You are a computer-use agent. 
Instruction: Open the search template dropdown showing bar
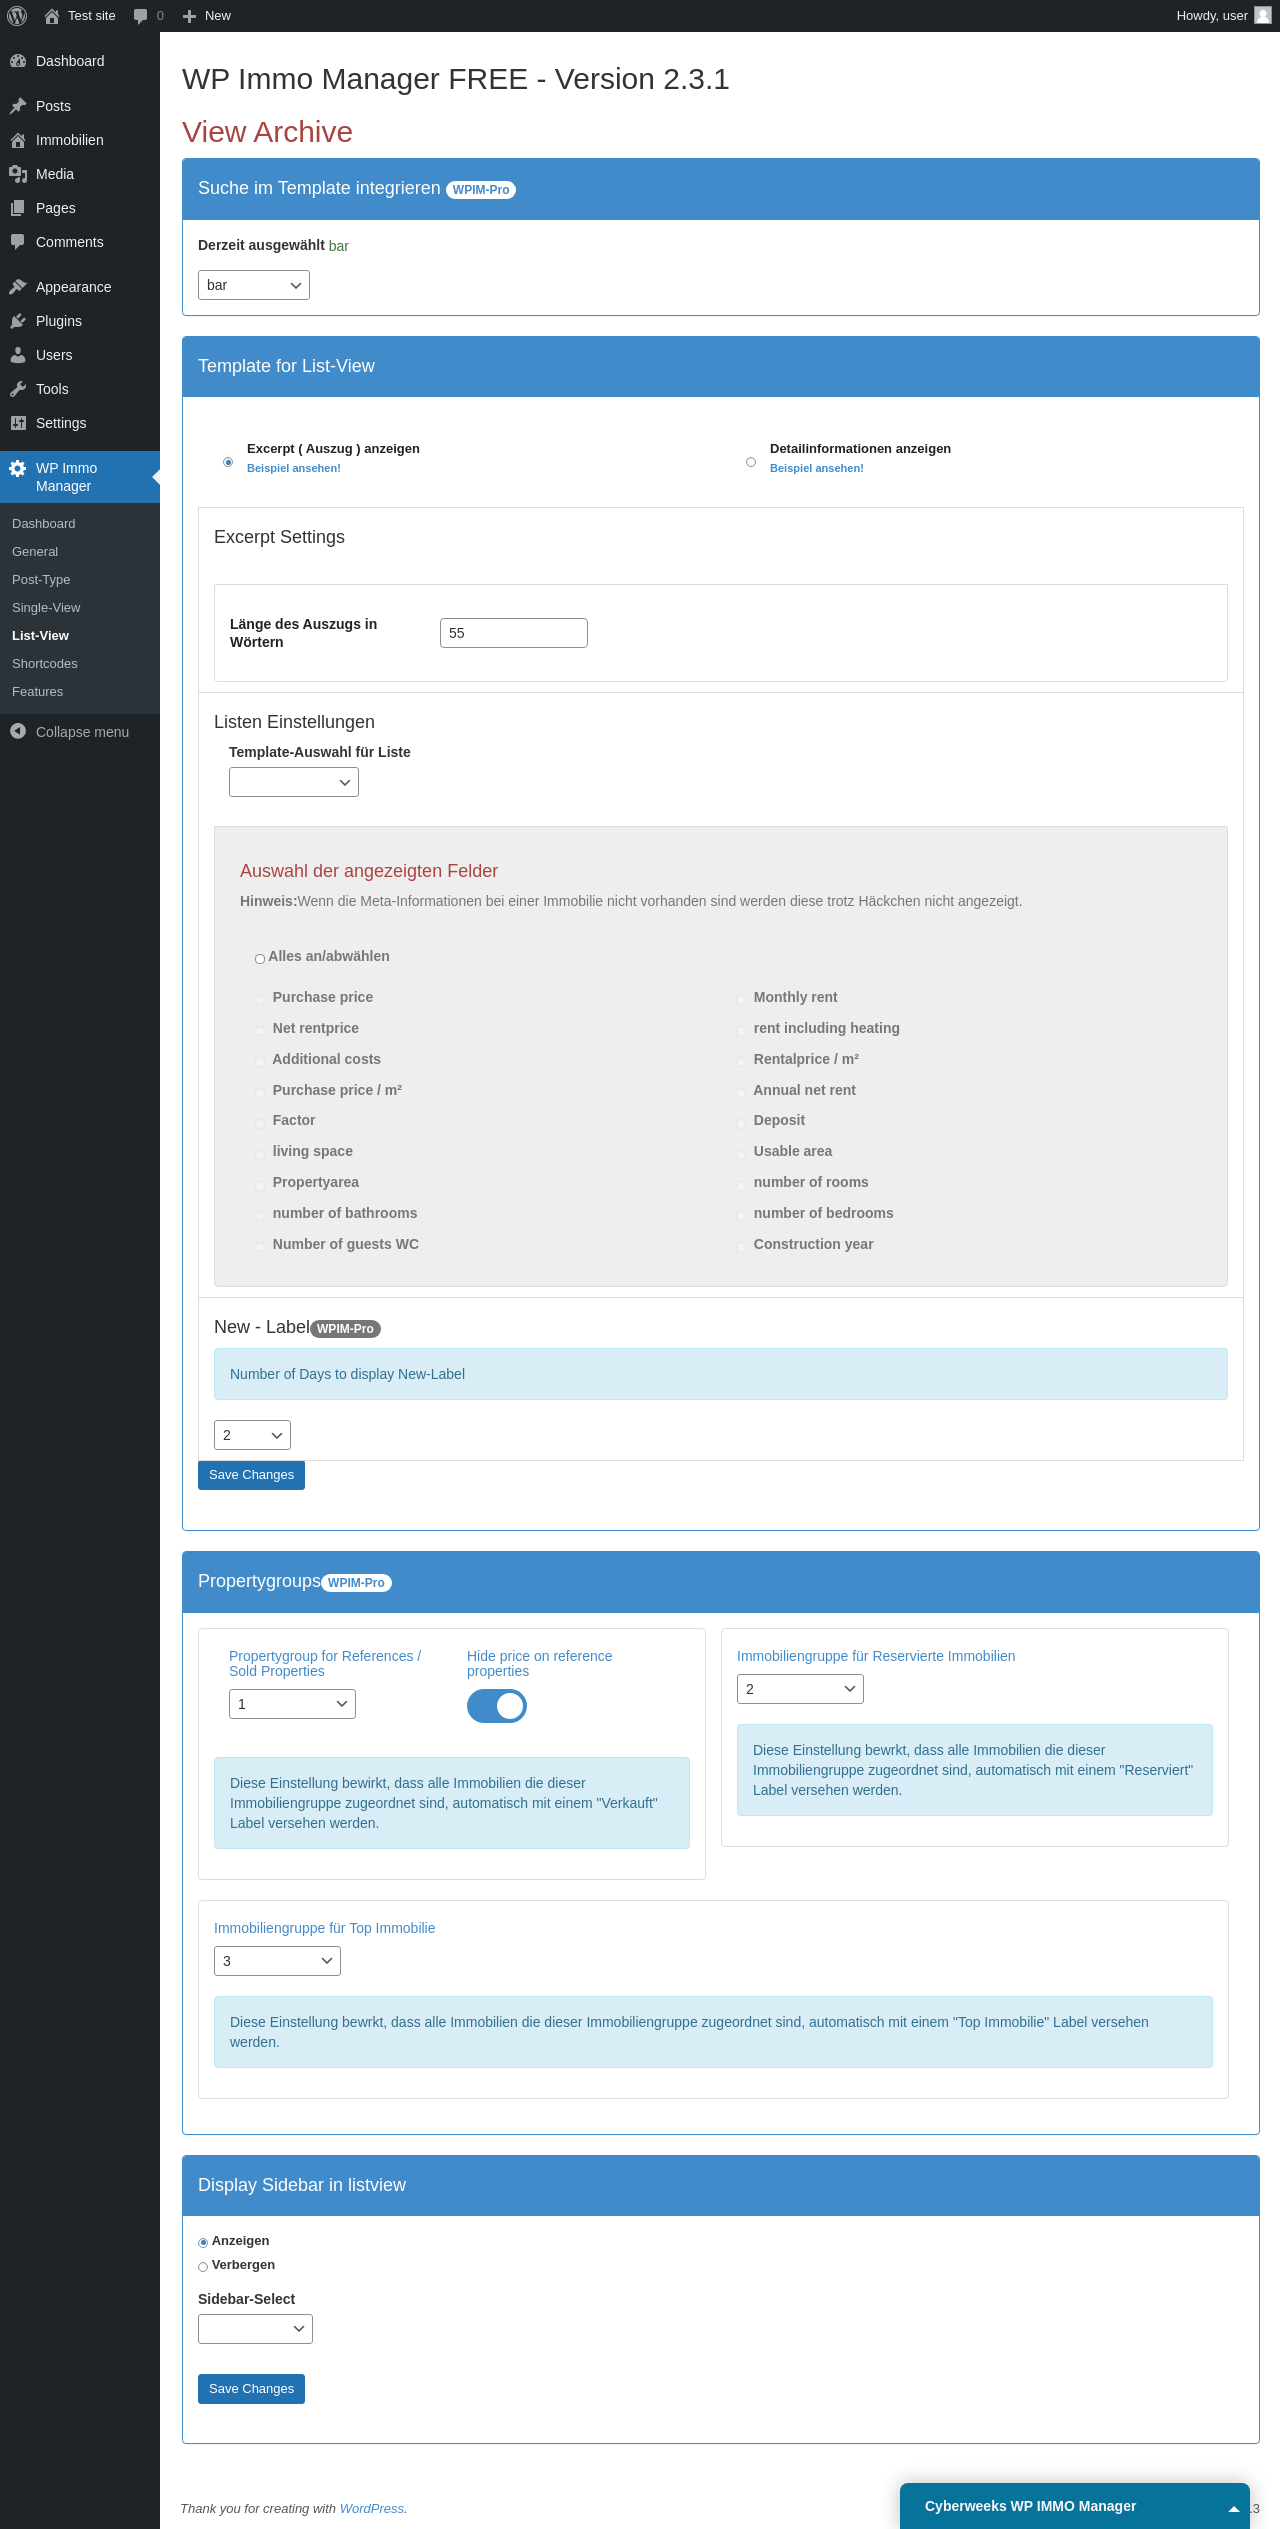[254, 285]
